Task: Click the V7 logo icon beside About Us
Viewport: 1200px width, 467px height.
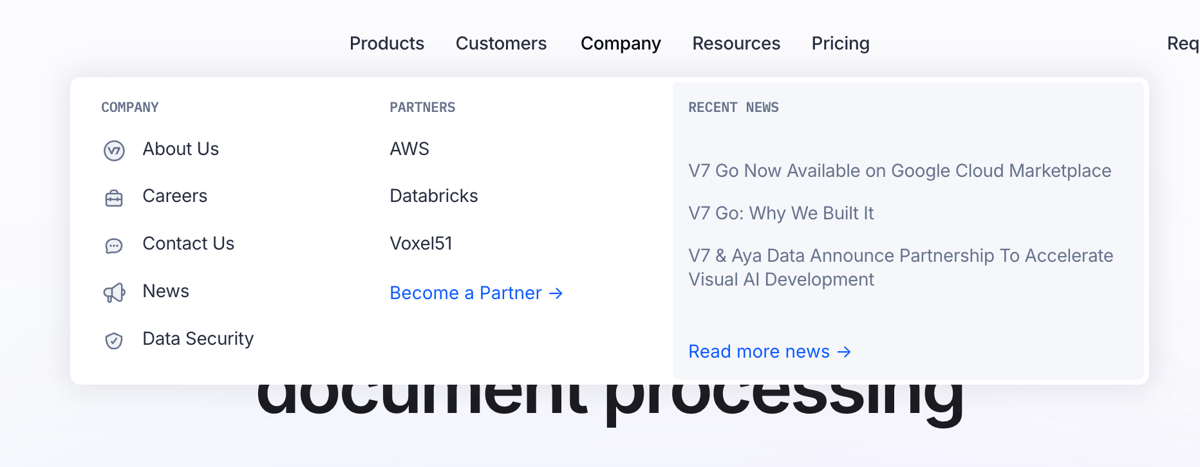Action: click(x=114, y=150)
